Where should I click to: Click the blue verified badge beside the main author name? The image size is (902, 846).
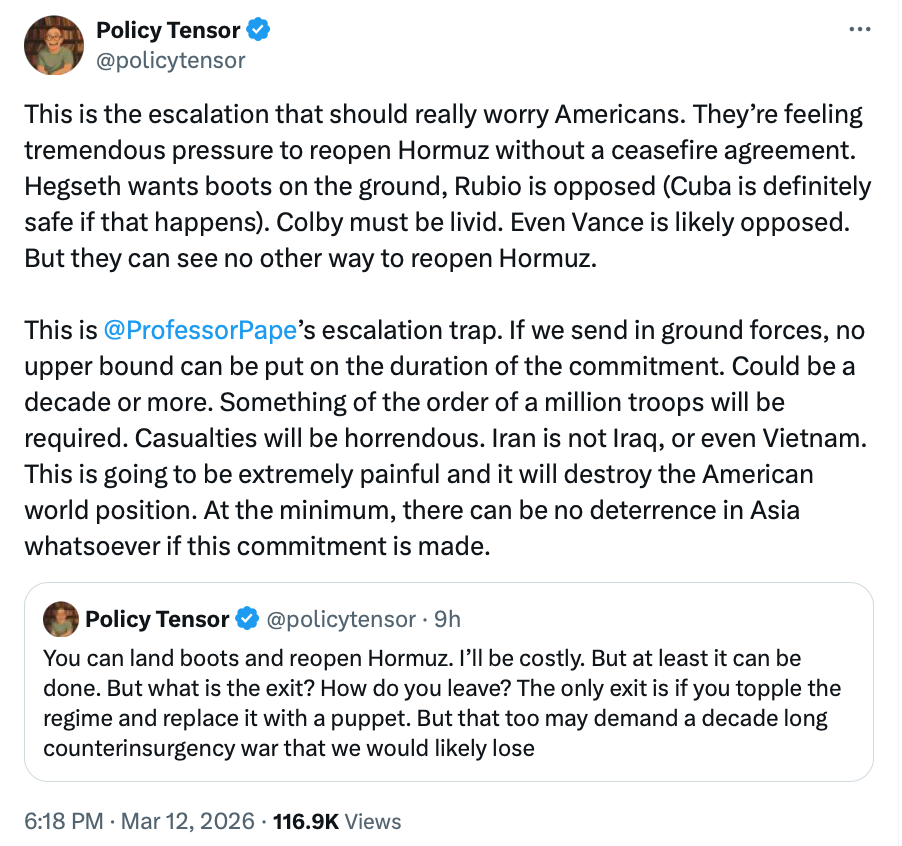tap(259, 31)
